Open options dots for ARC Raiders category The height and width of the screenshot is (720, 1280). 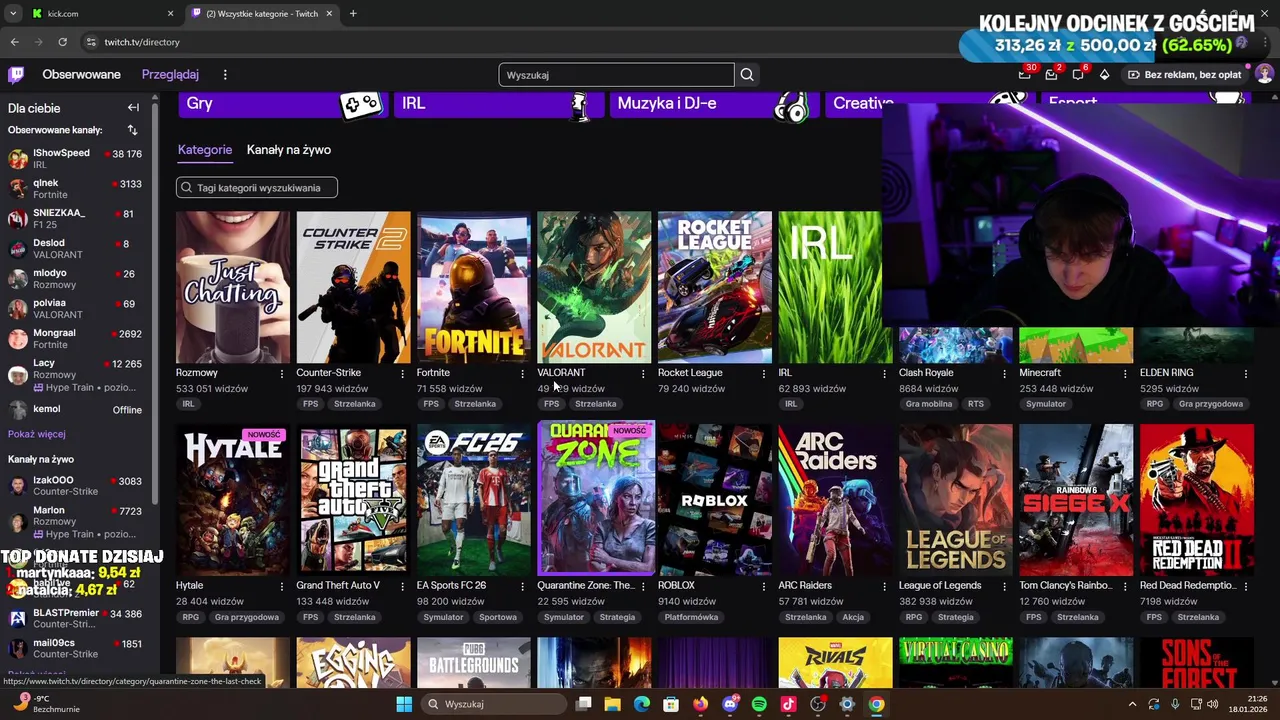point(884,586)
